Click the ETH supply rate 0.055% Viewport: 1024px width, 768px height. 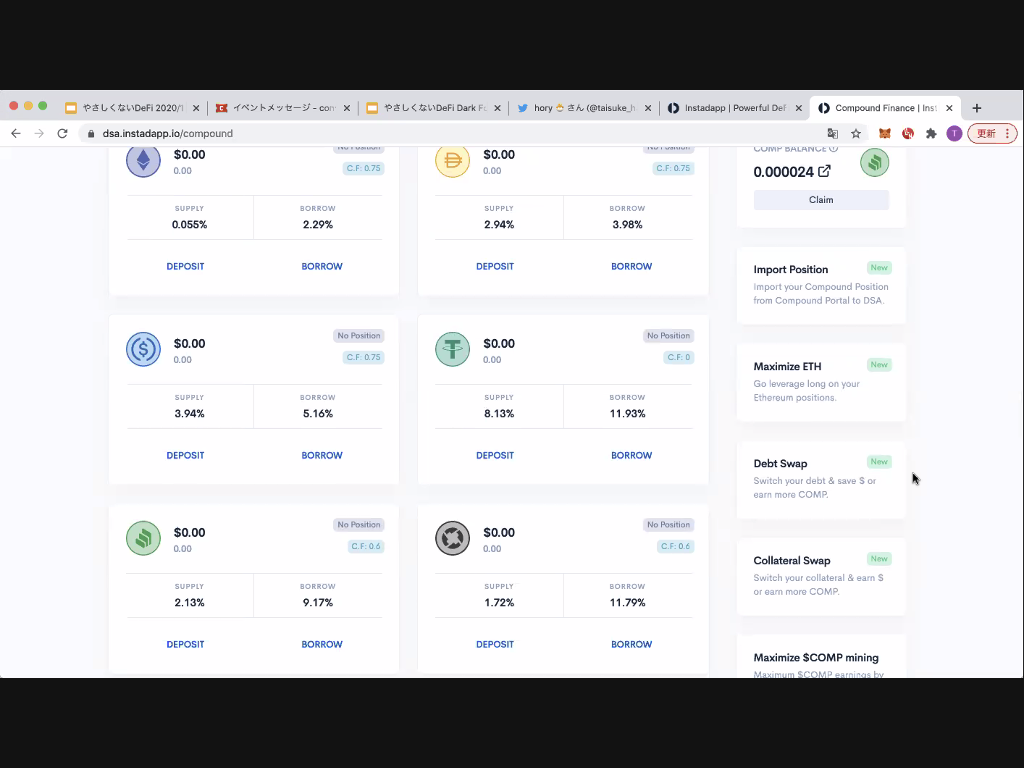point(189,225)
